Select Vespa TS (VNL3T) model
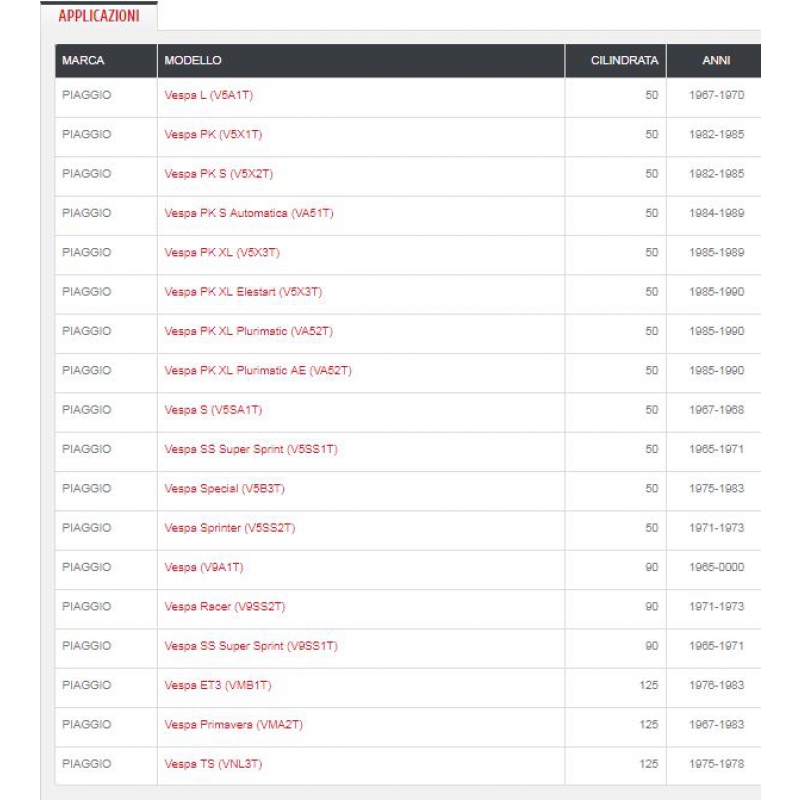800x800 pixels. point(213,765)
